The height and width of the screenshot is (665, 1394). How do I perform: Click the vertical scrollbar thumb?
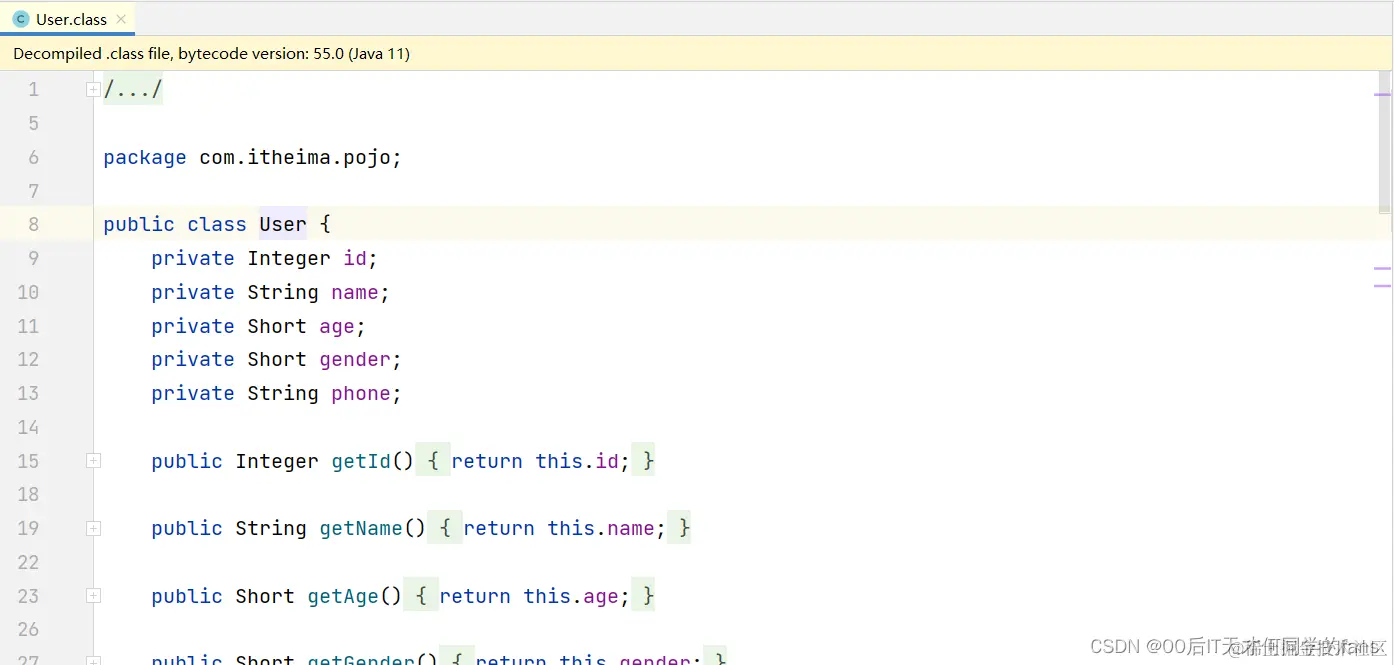(x=1385, y=142)
